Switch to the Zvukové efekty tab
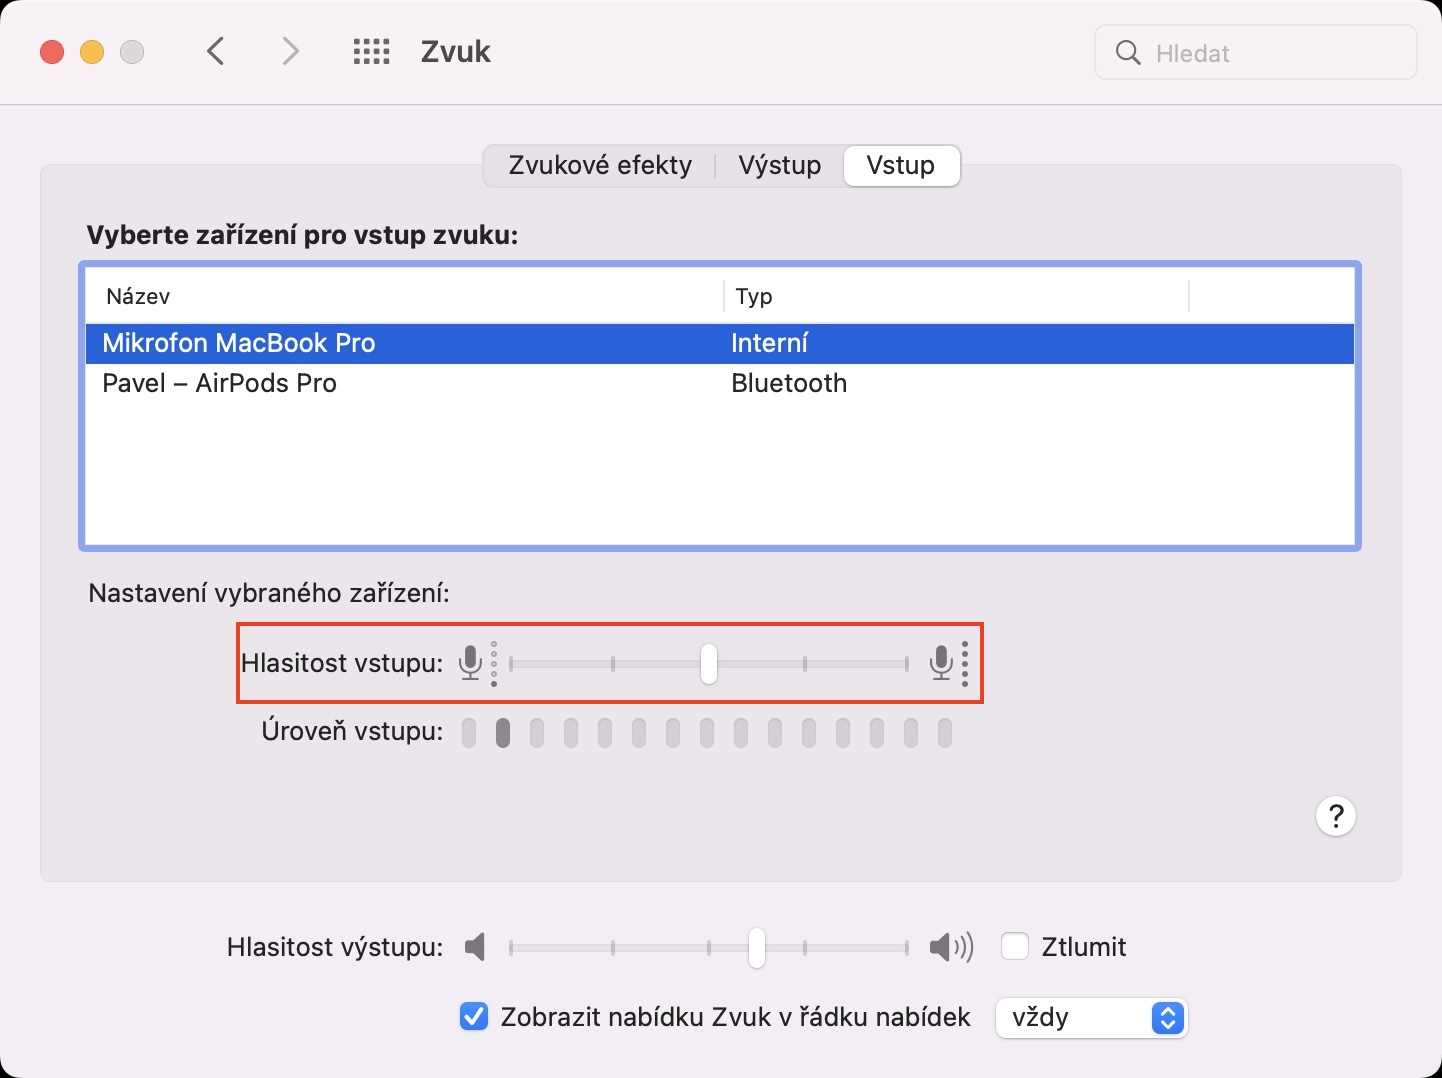Screen dimensions: 1442x1078 (600, 165)
